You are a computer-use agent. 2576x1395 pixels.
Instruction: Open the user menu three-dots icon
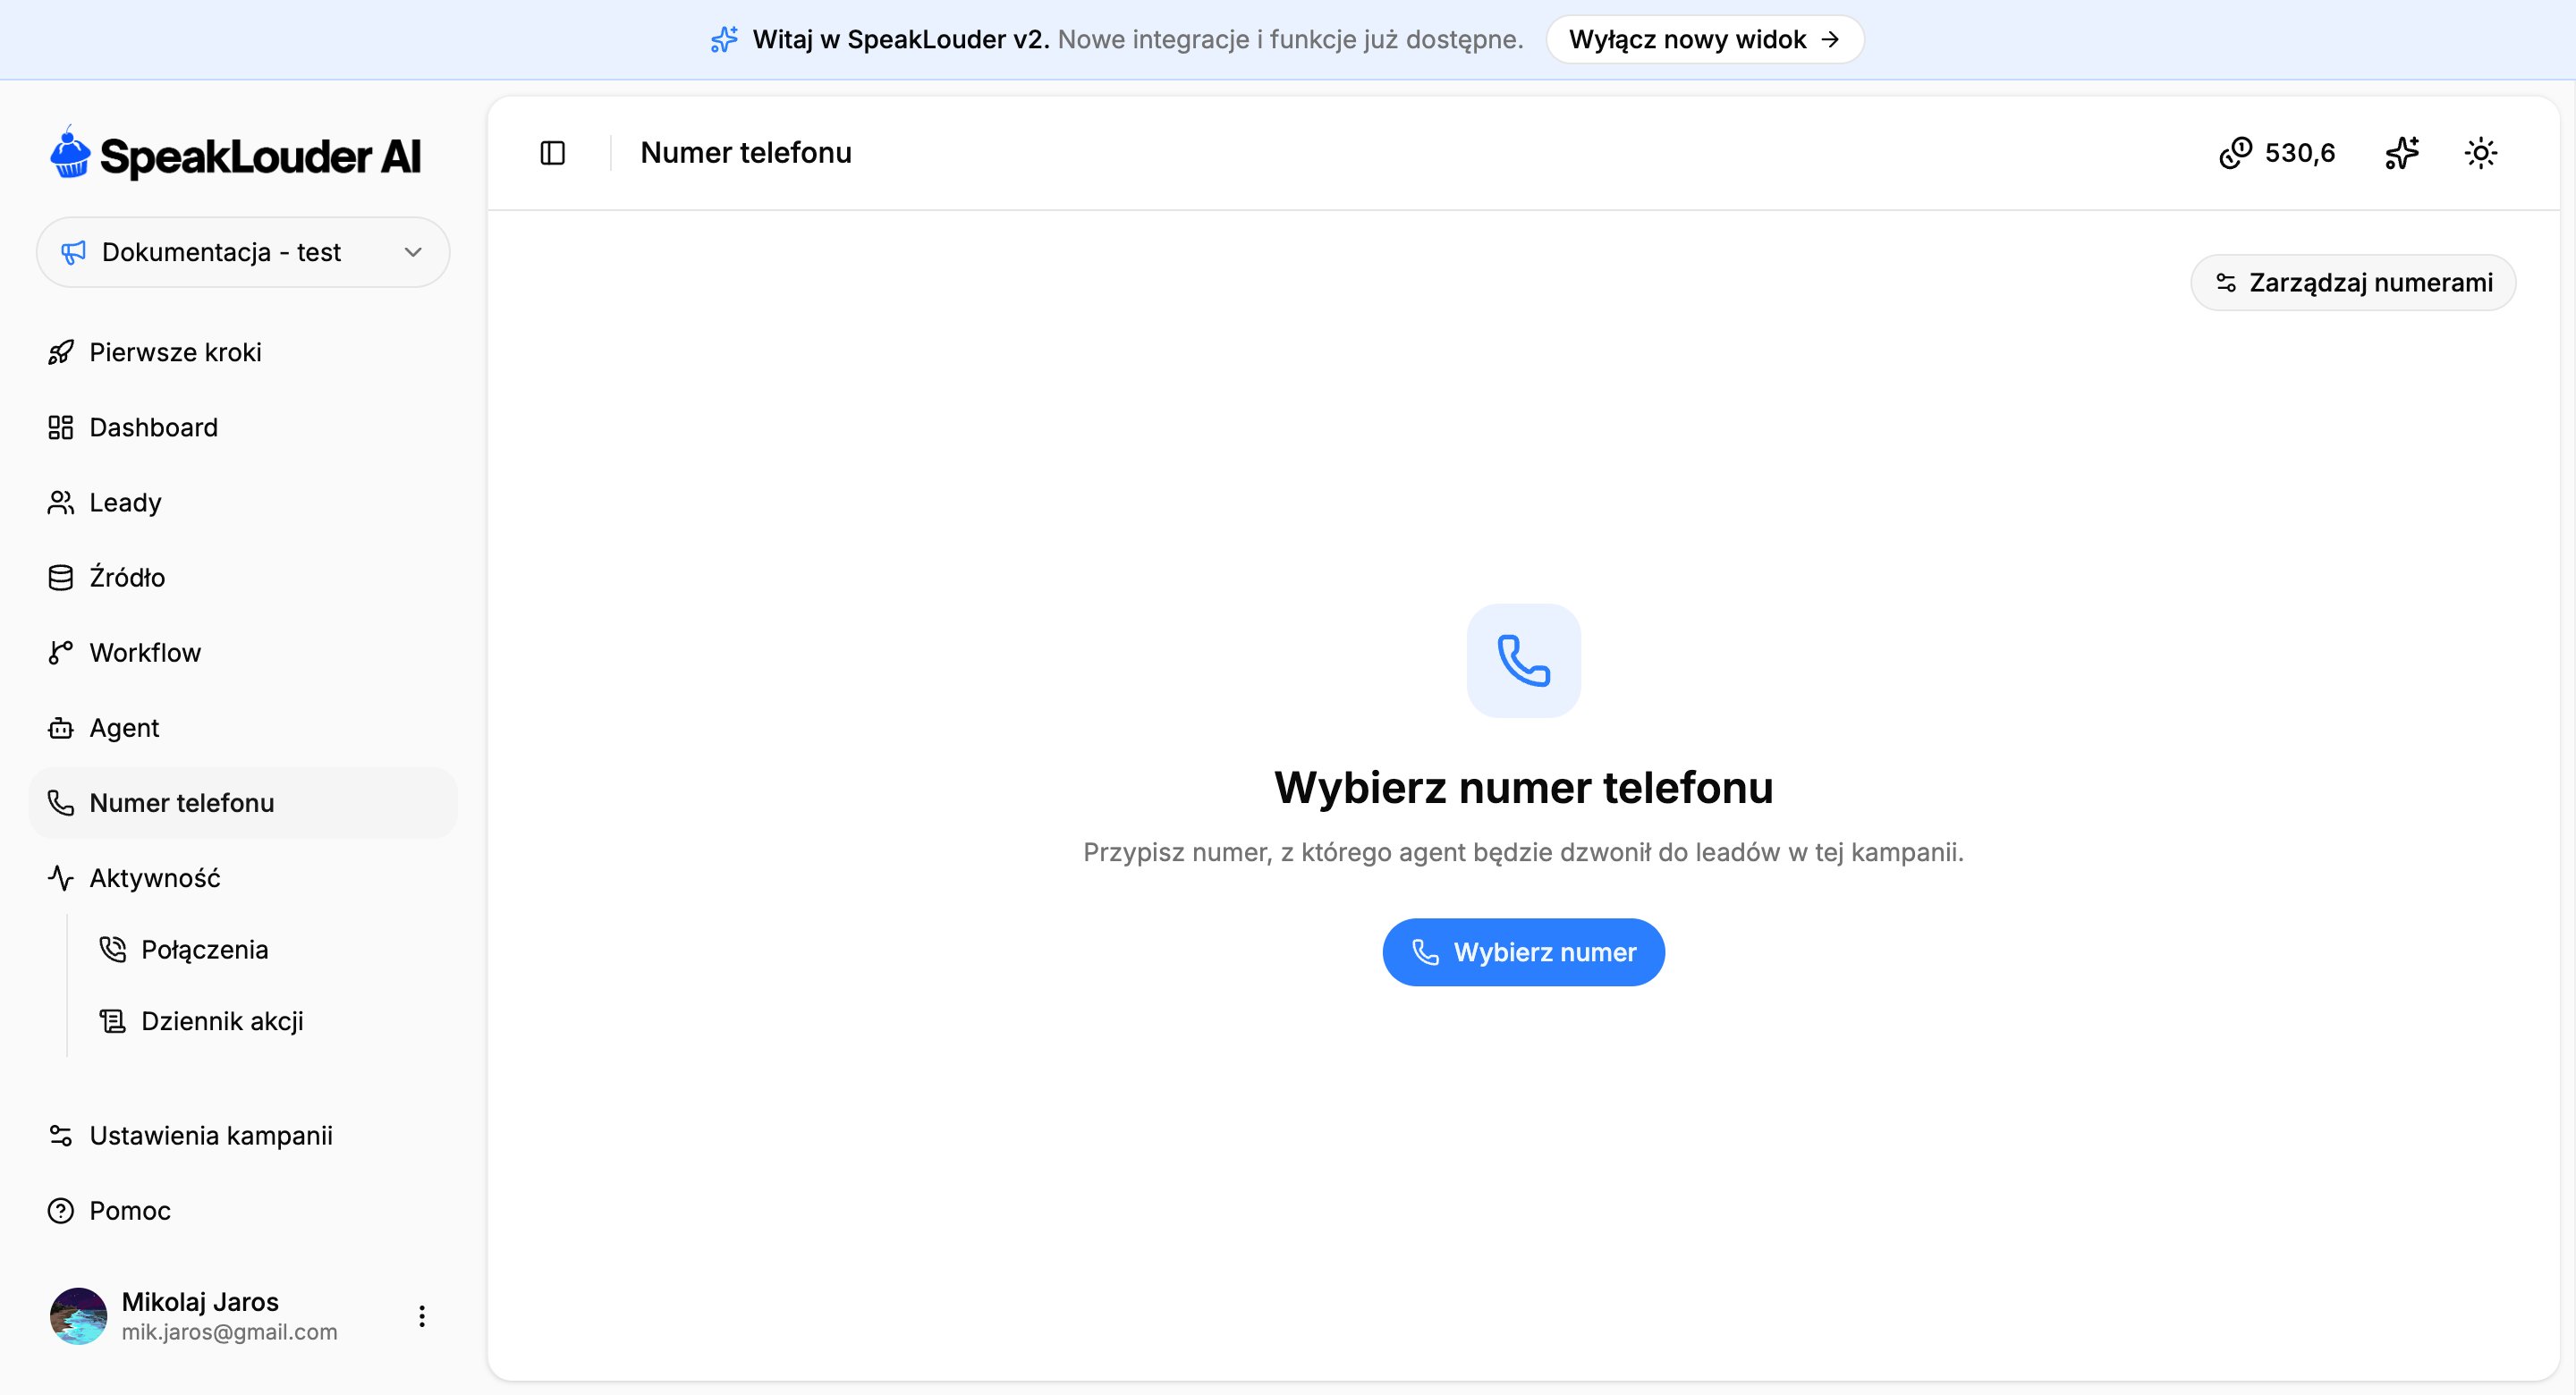tap(422, 1316)
